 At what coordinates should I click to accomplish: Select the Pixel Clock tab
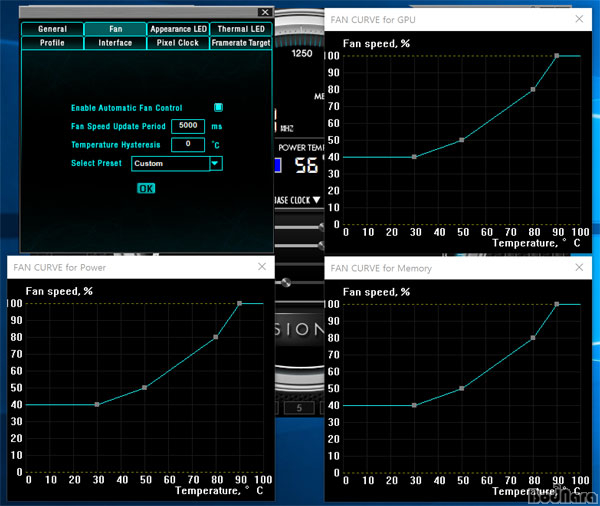coord(177,43)
